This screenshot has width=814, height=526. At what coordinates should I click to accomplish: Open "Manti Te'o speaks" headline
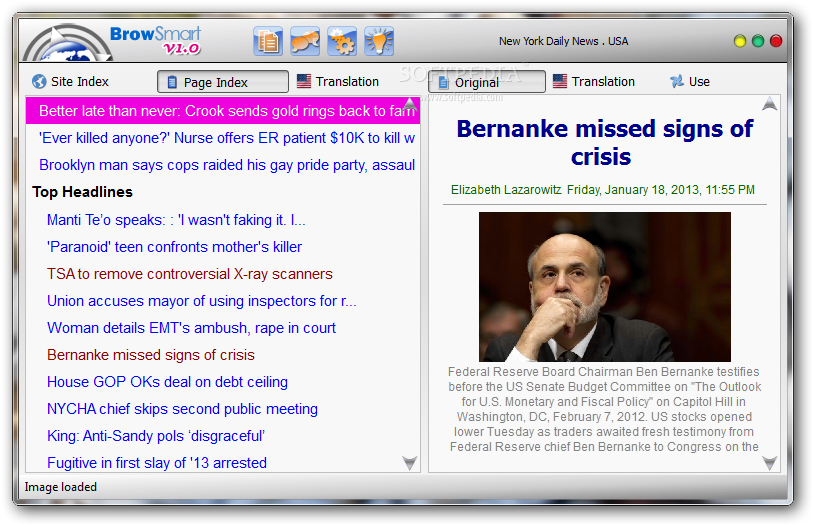click(176, 220)
